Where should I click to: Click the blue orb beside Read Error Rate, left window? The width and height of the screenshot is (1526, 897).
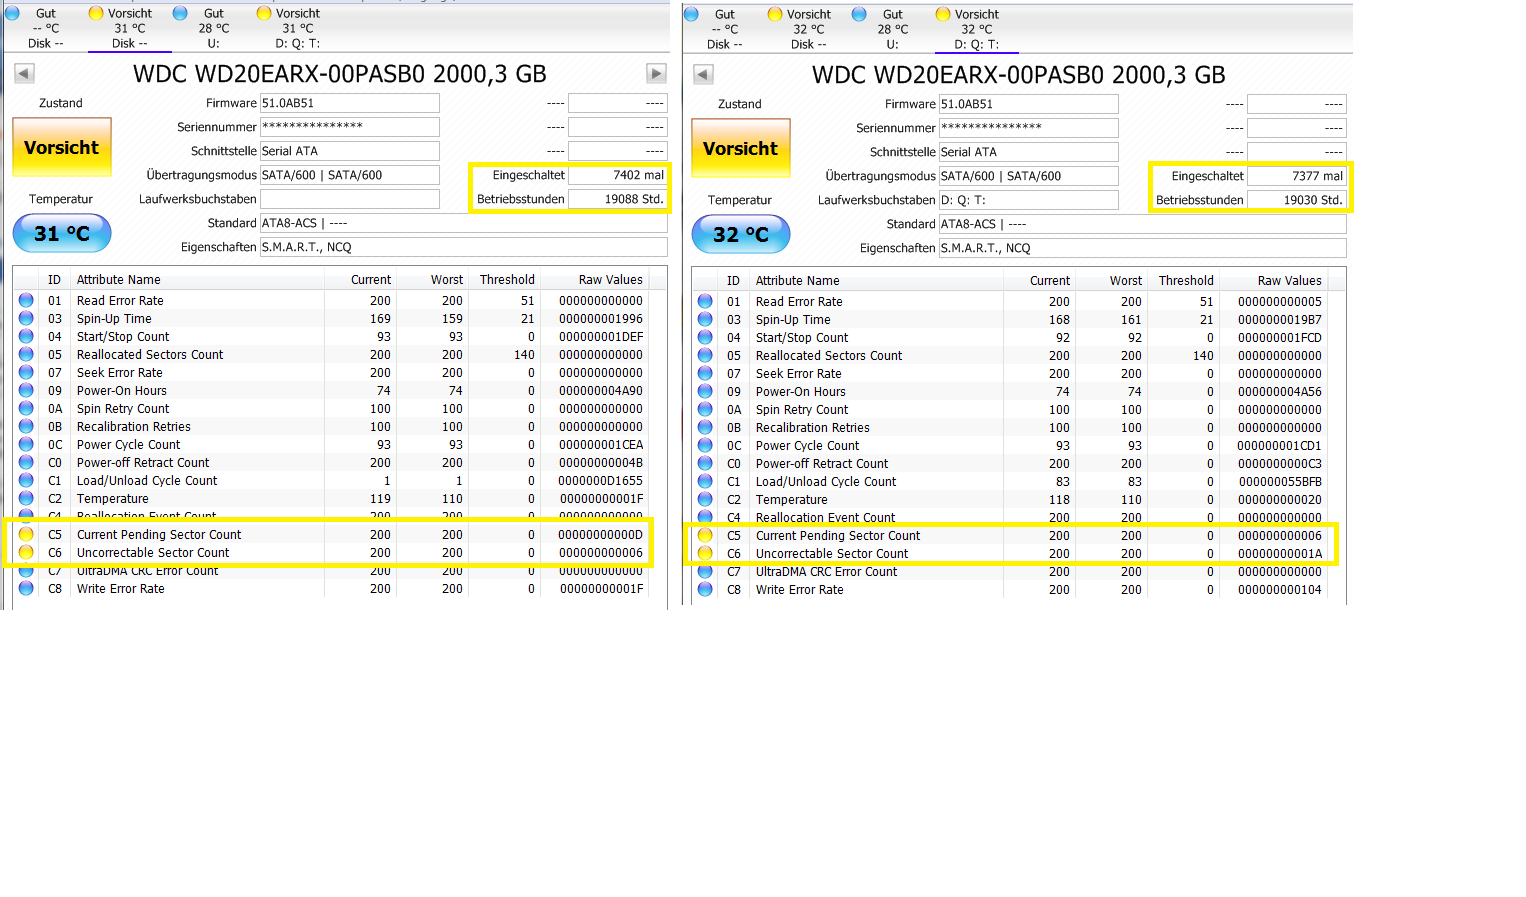tap(26, 300)
